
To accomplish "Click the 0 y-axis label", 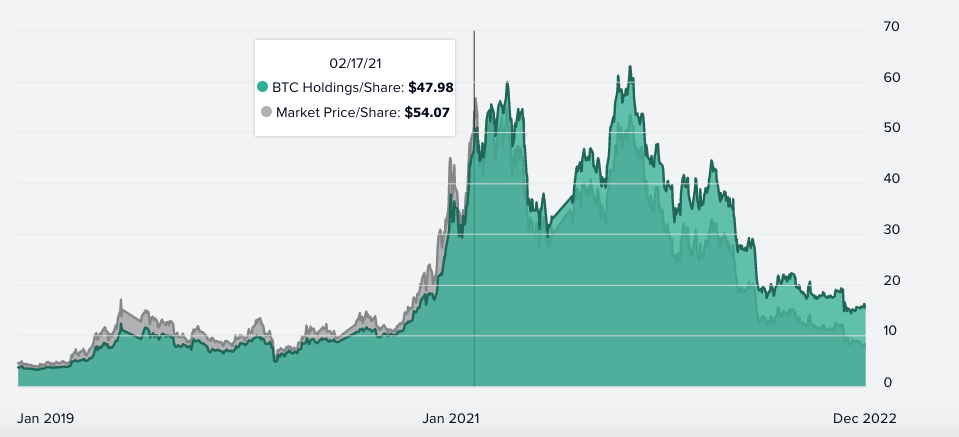I will (x=887, y=382).
